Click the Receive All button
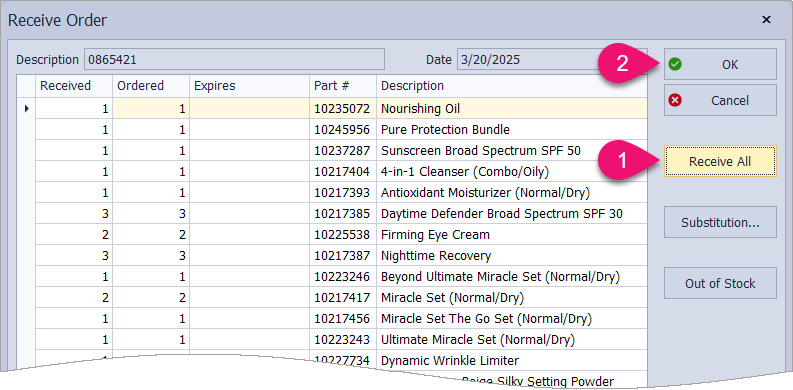 720,161
